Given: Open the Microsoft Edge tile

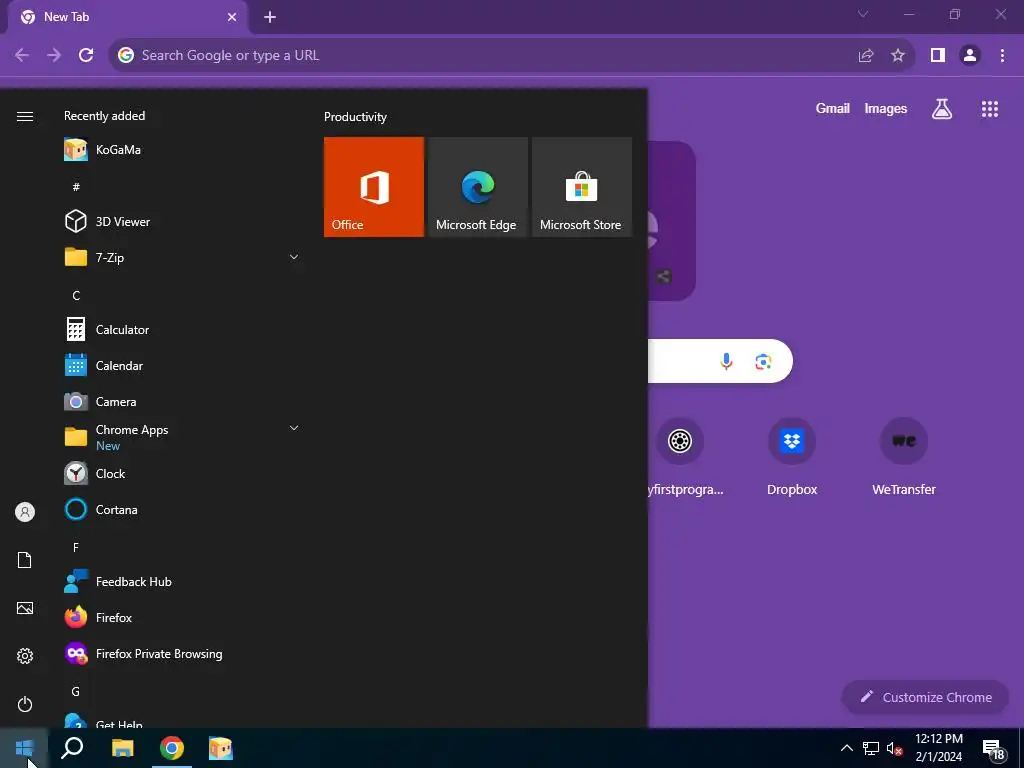Looking at the screenshot, I should [477, 187].
